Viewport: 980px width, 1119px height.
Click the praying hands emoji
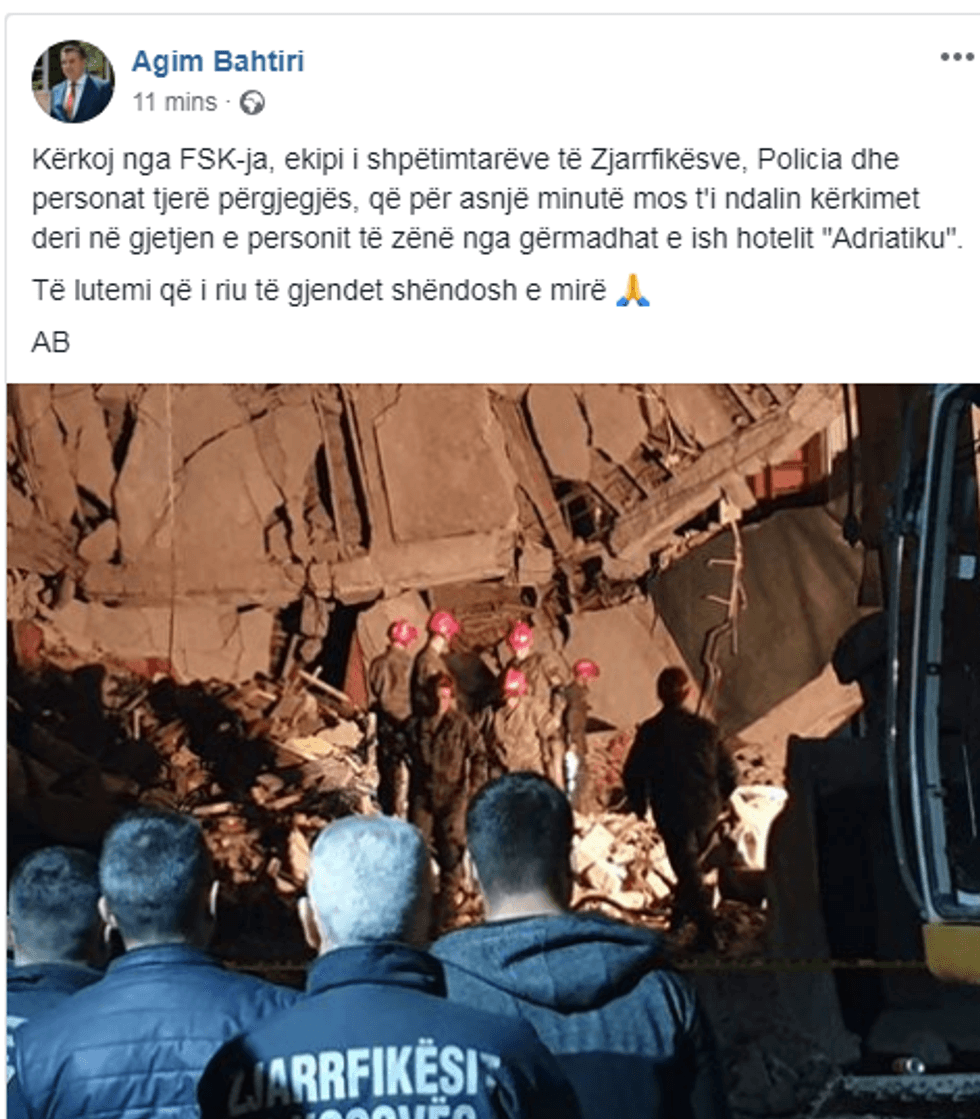[633, 290]
